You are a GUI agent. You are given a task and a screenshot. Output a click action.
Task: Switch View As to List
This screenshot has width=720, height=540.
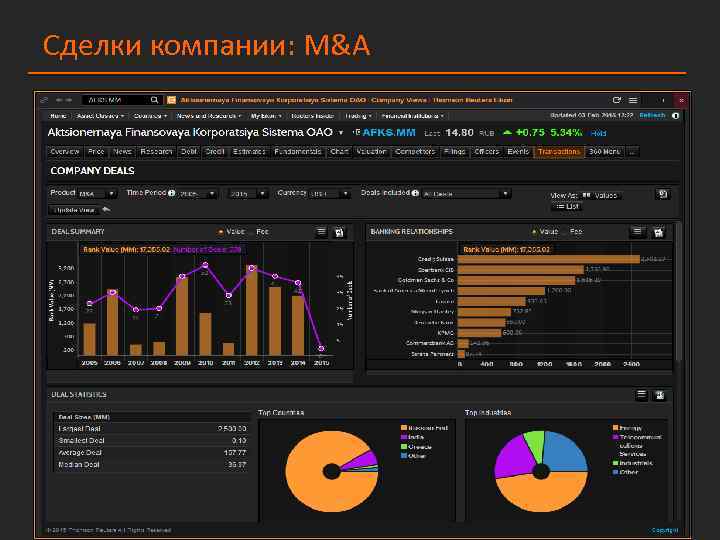567,207
